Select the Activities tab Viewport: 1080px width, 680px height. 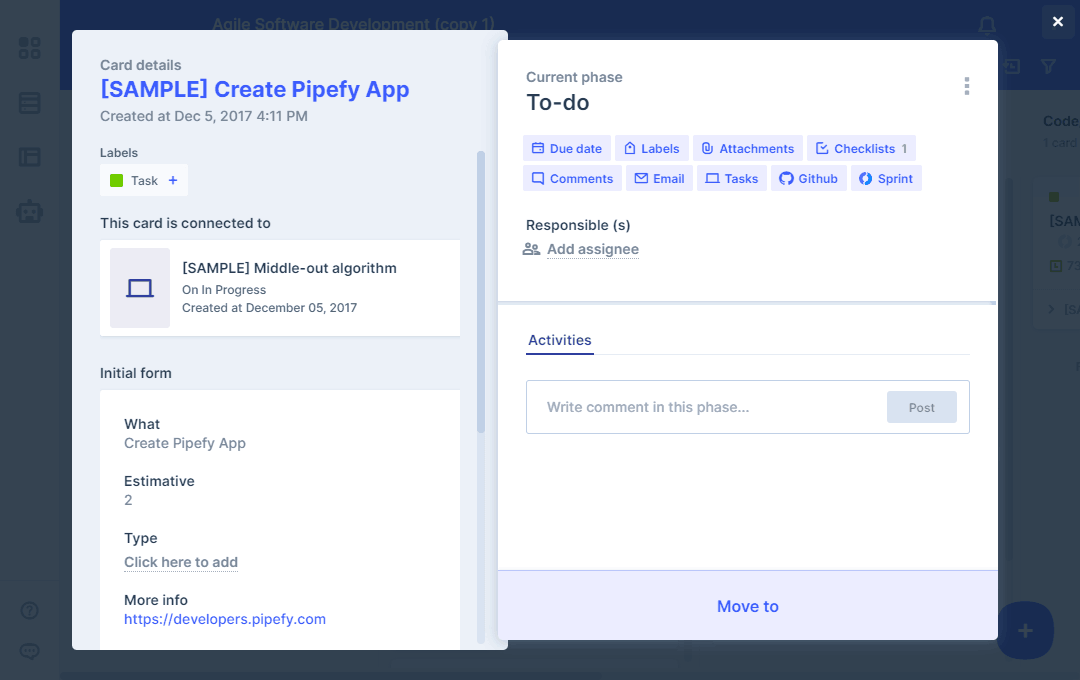point(560,340)
